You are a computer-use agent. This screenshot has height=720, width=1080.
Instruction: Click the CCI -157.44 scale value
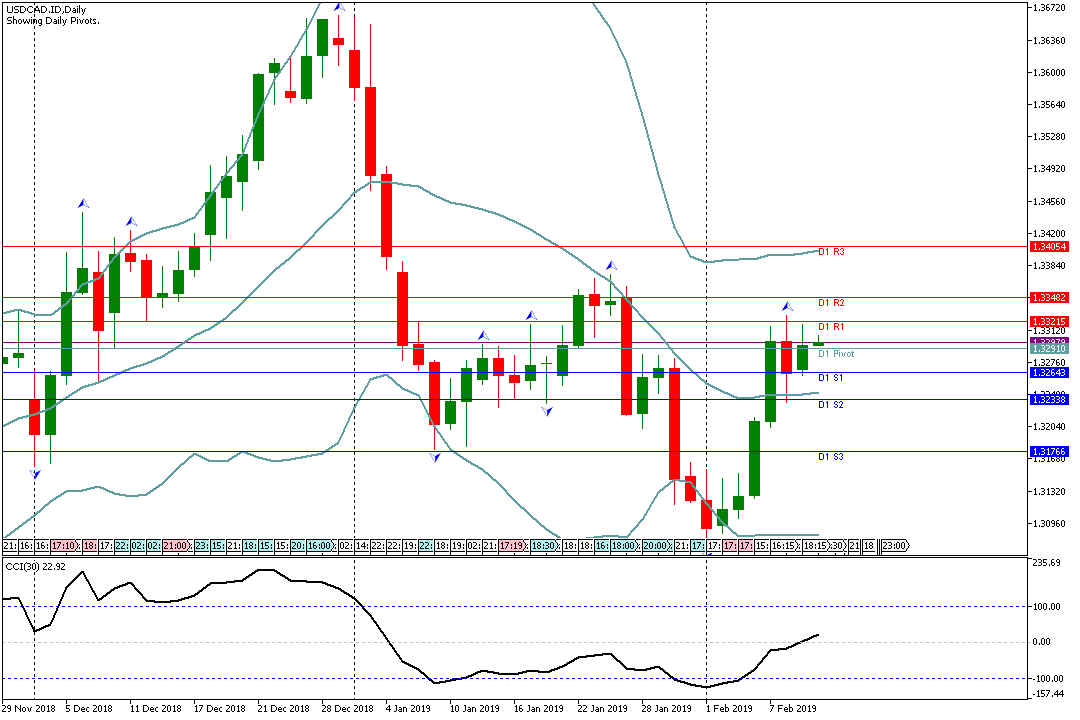click(x=1048, y=695)
